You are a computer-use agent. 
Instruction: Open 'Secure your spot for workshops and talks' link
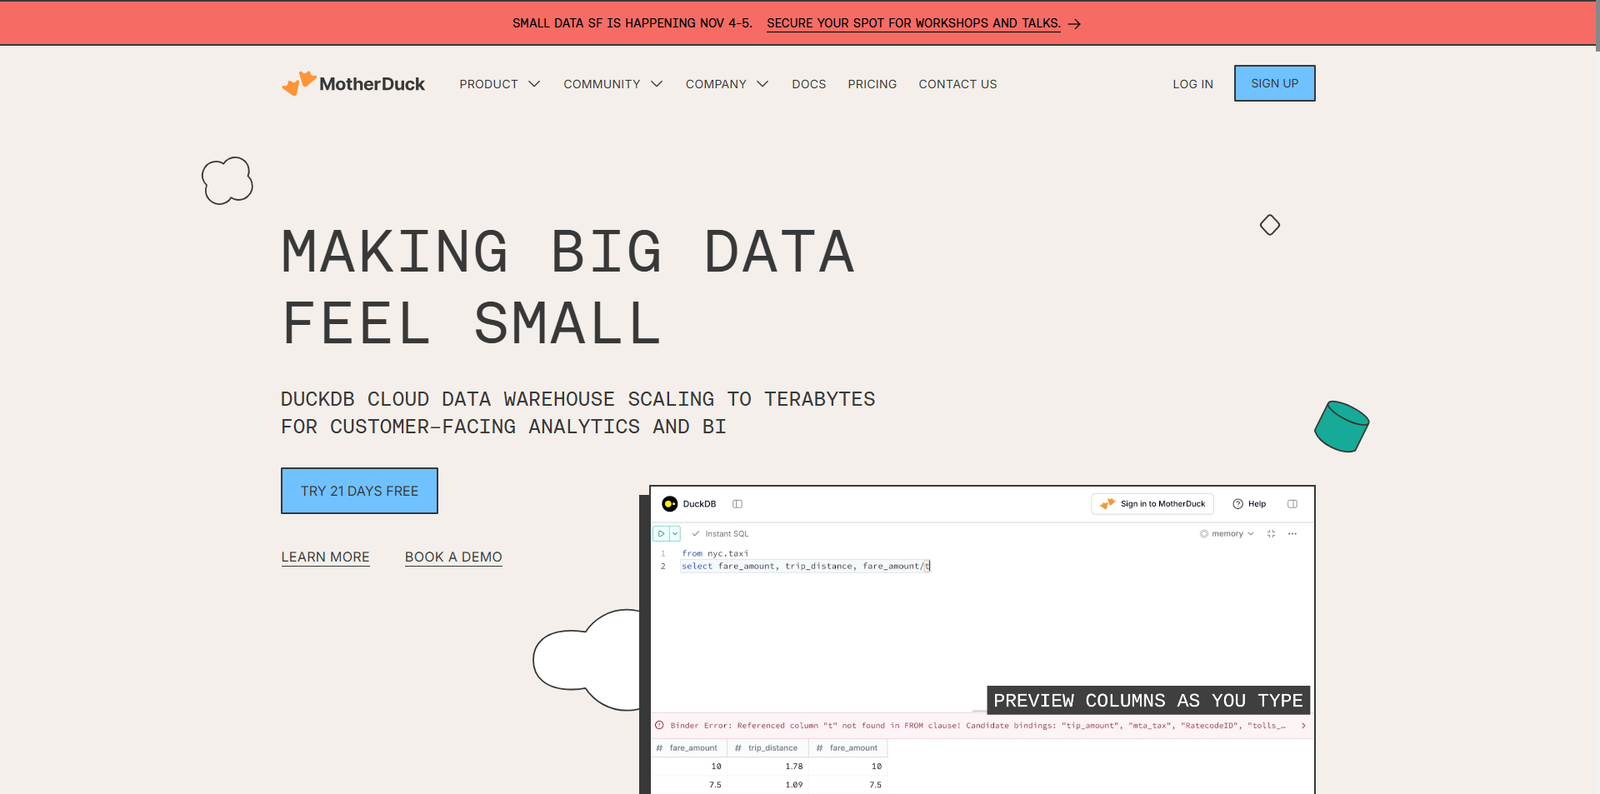pos(914,23)
